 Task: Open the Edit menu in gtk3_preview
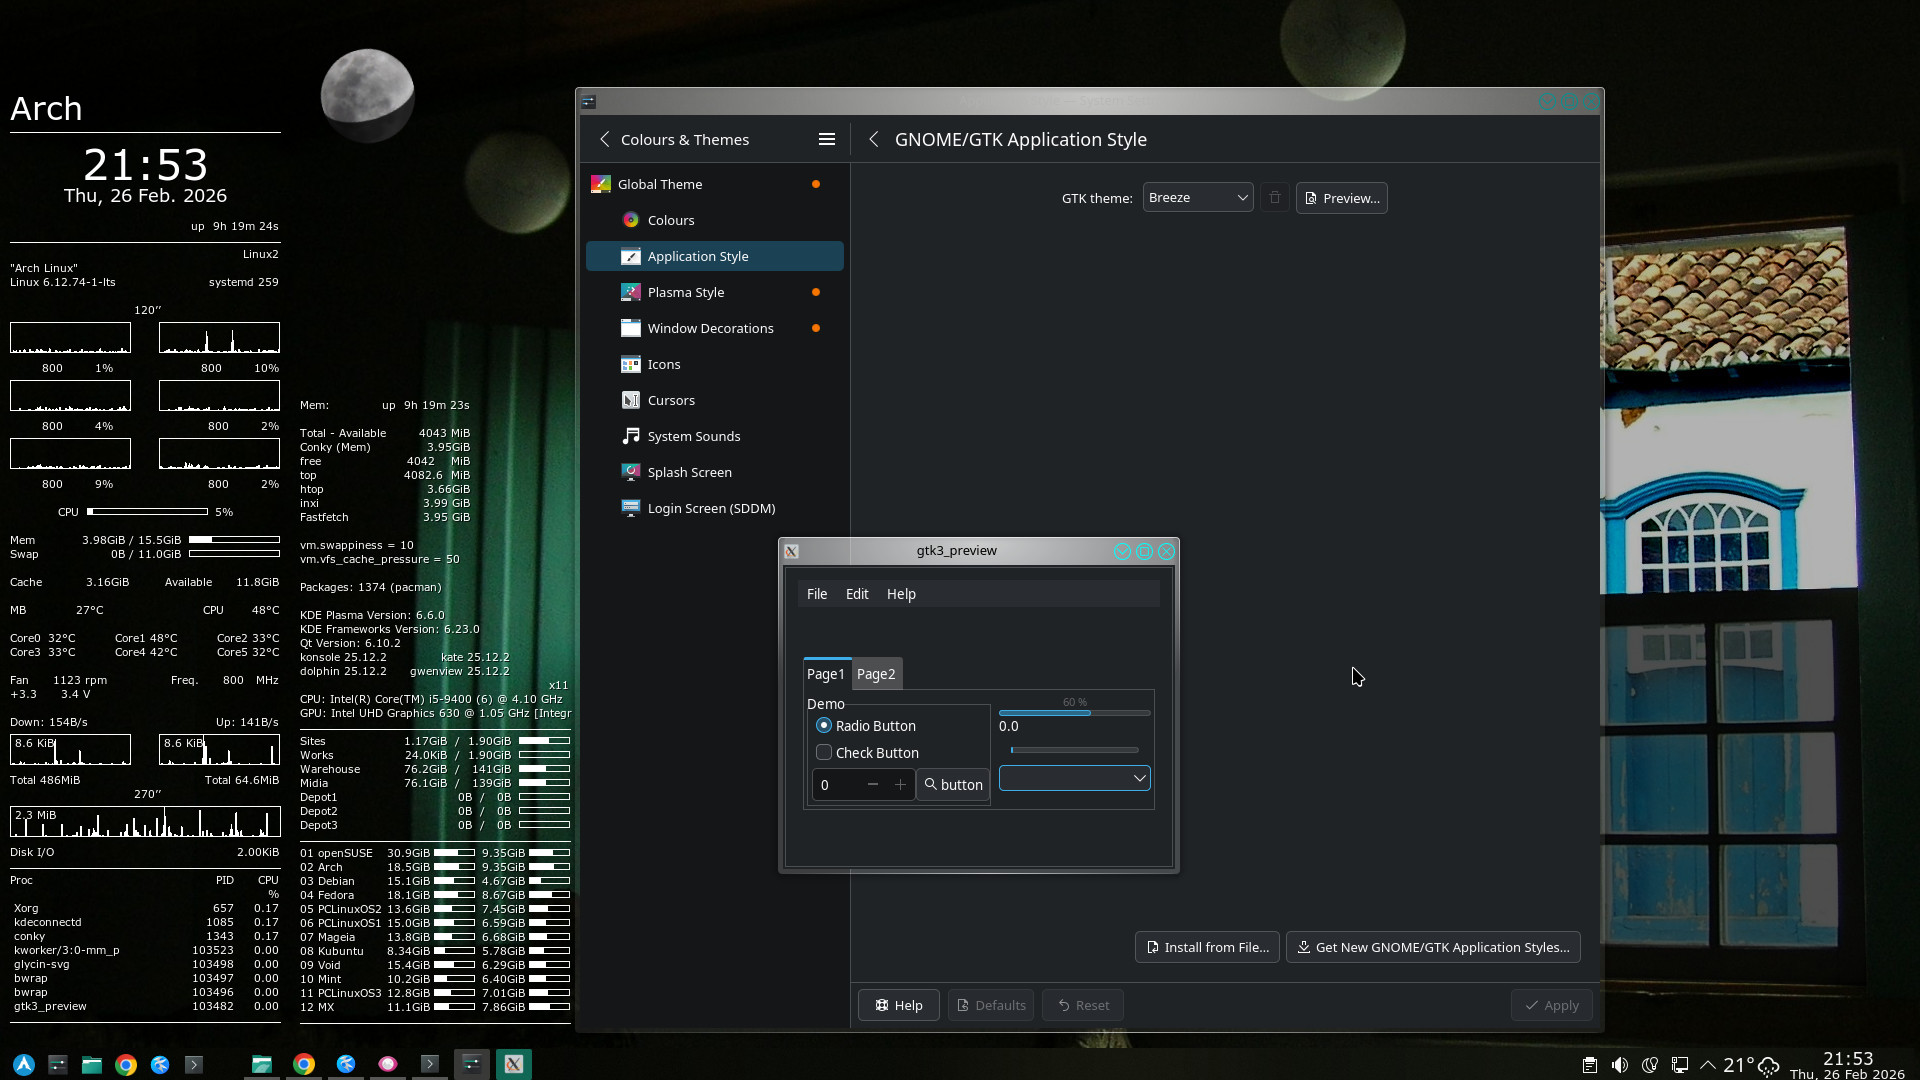coord(857,594)
